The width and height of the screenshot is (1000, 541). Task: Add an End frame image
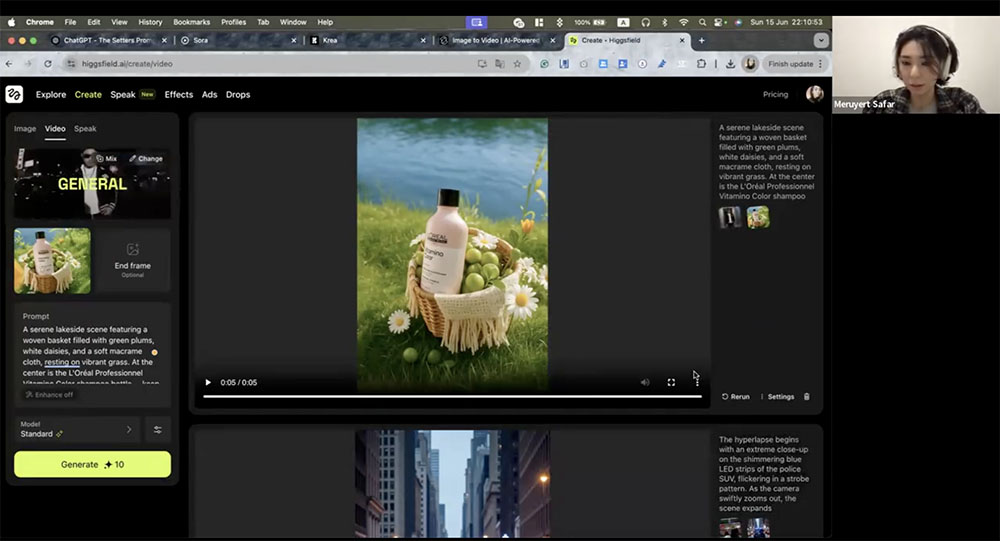[x=132, y=260]
